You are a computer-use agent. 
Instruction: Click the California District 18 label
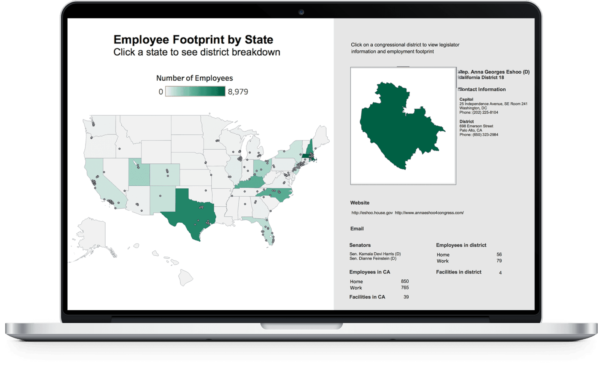[481, 77]
